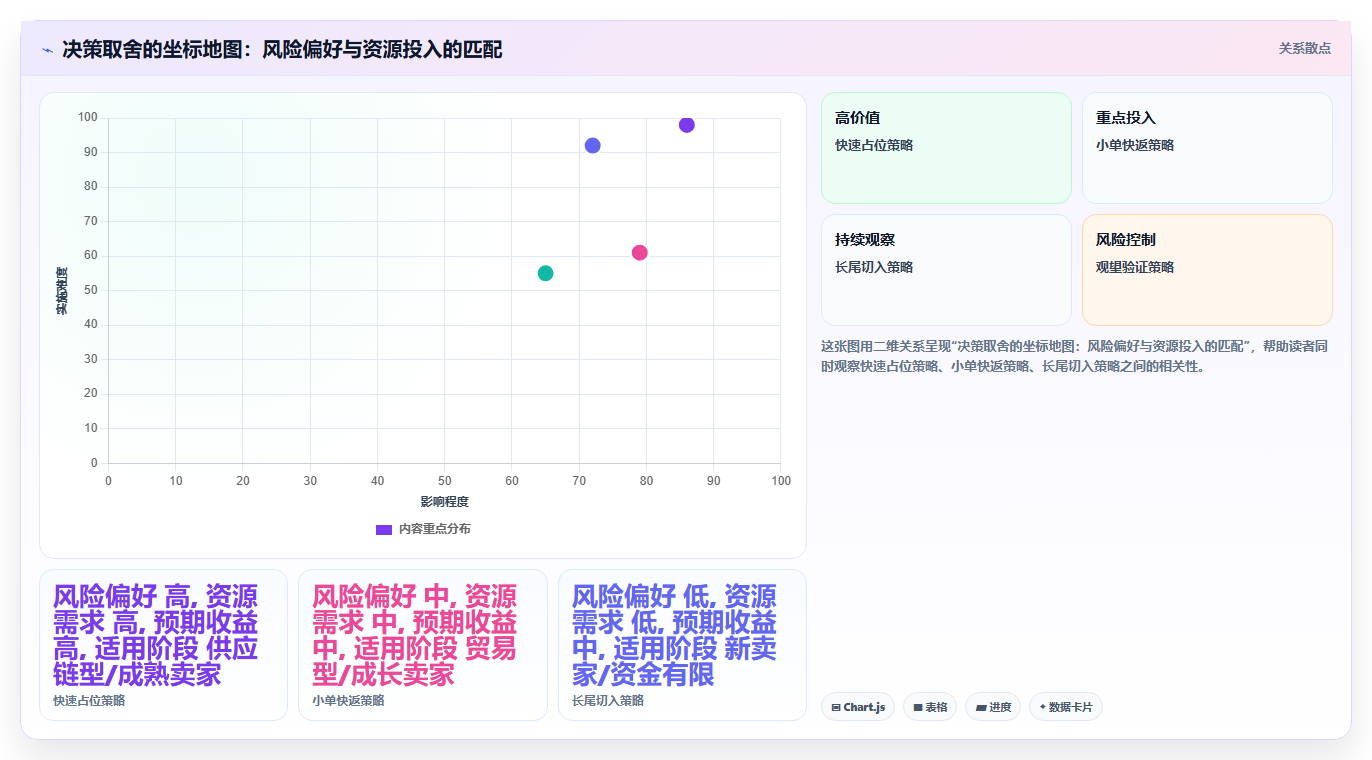Click the 影响程度 x-axis title

point(444,502)
